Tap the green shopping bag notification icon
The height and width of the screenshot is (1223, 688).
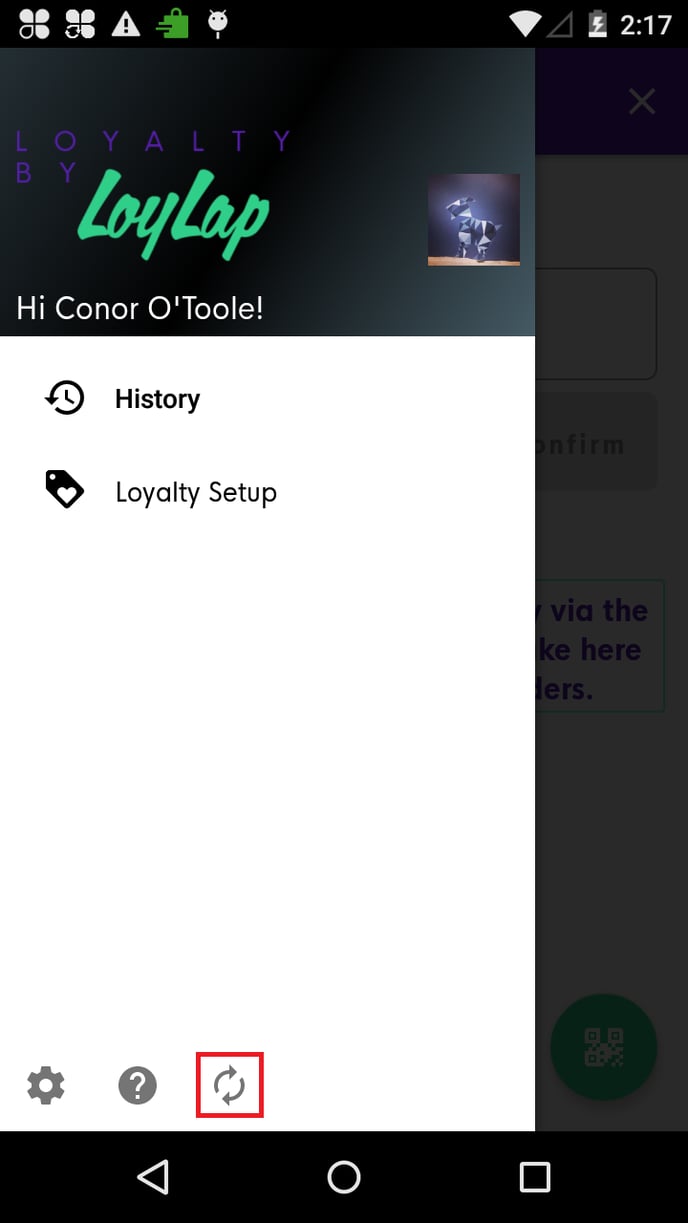coord(172,24)
